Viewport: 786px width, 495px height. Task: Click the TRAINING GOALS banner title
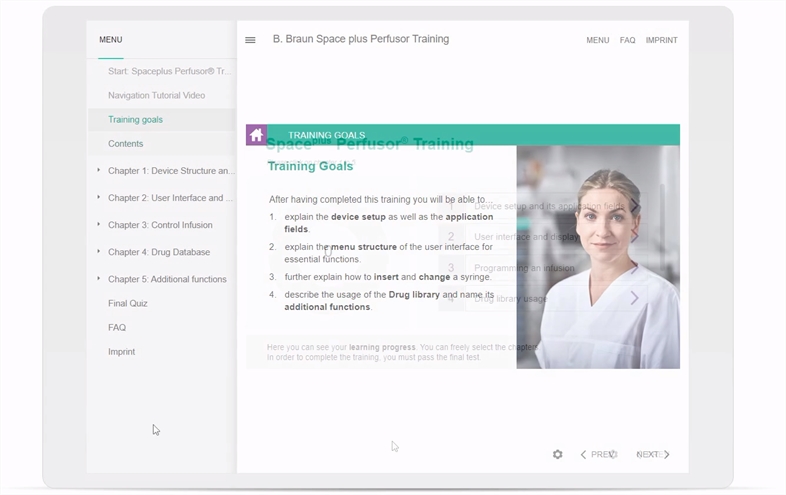point(326,135)
